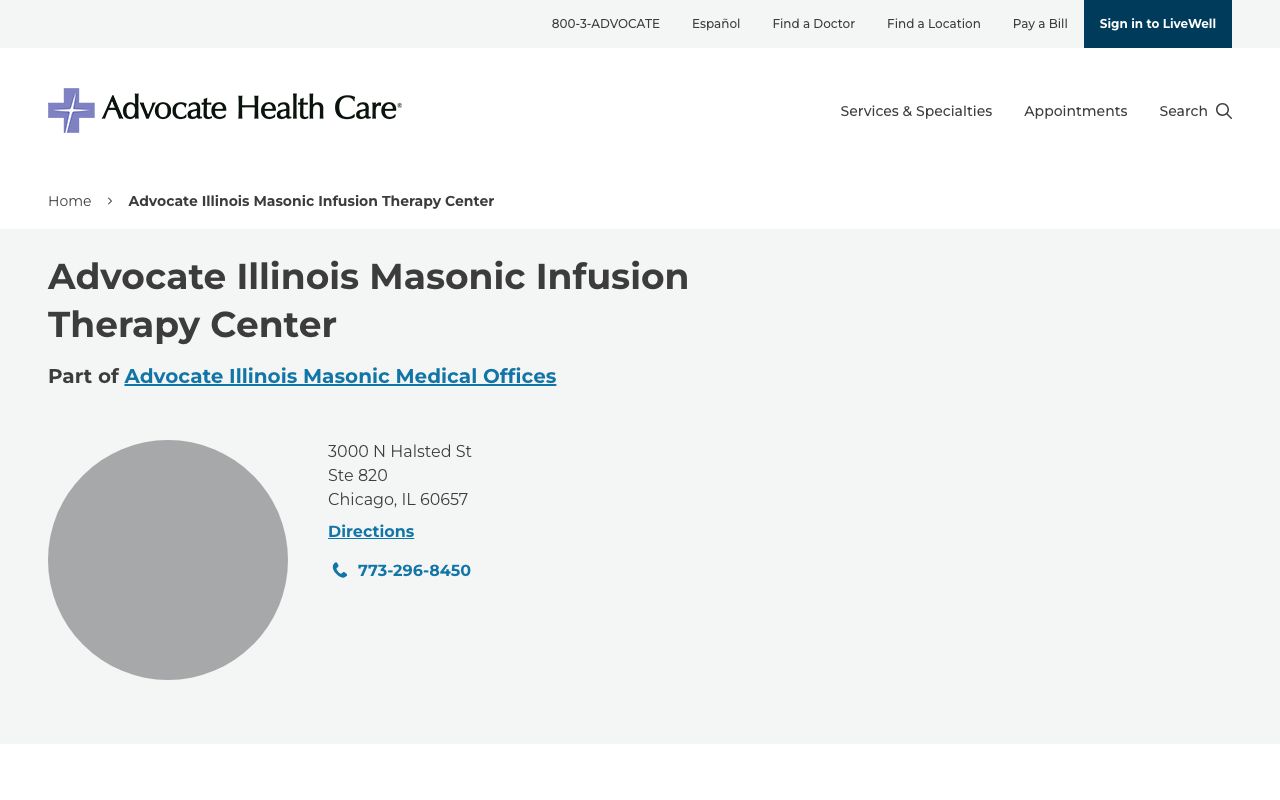
Task: Click Home in the breadcrumb trail
Action: (x=69, y=201)
